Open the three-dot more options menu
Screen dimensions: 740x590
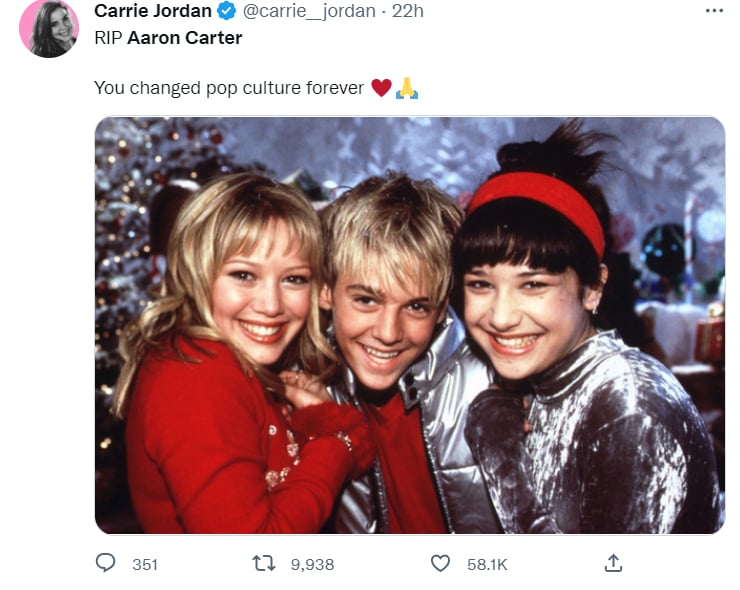coord(714,11)
